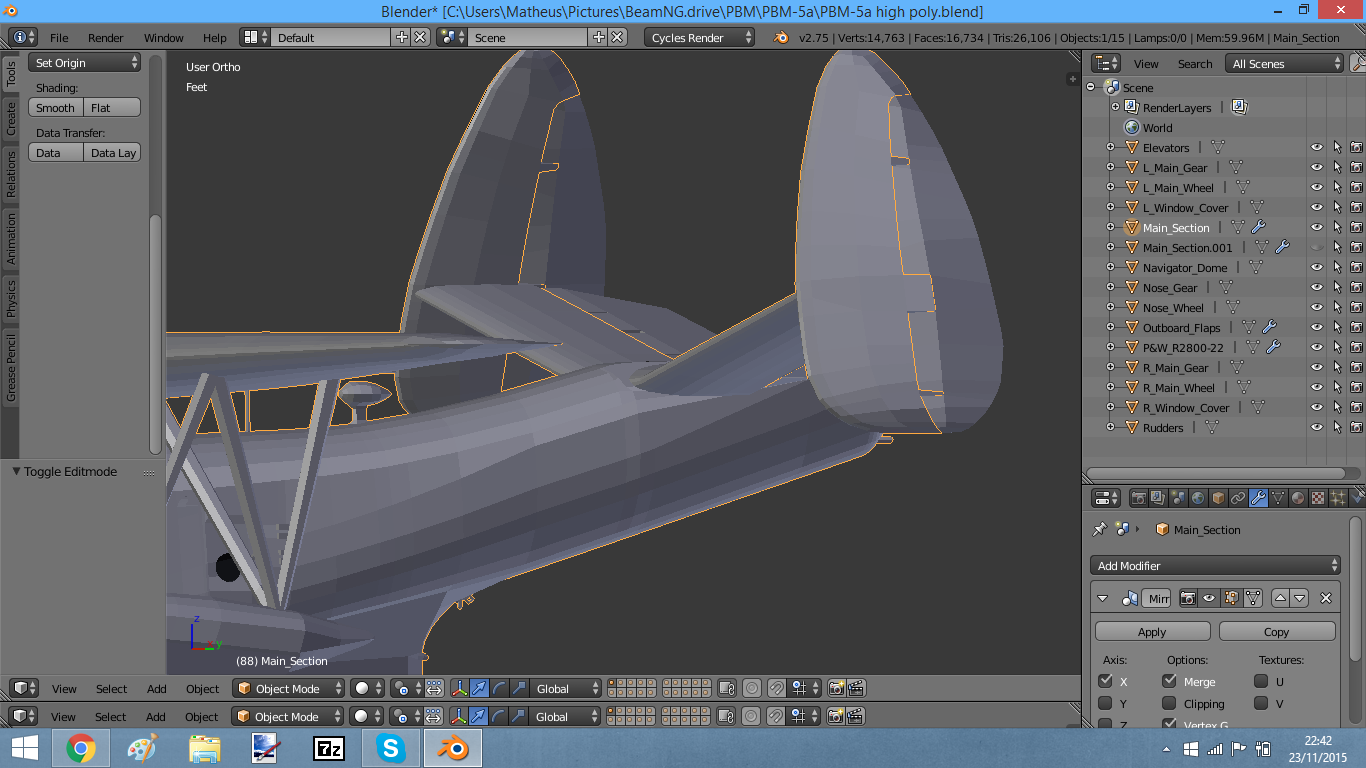The width and height of the screenshot is (1366, 768).
Task: Open the Render properties tab (camera icon)
Action: tap(1138, 498)
